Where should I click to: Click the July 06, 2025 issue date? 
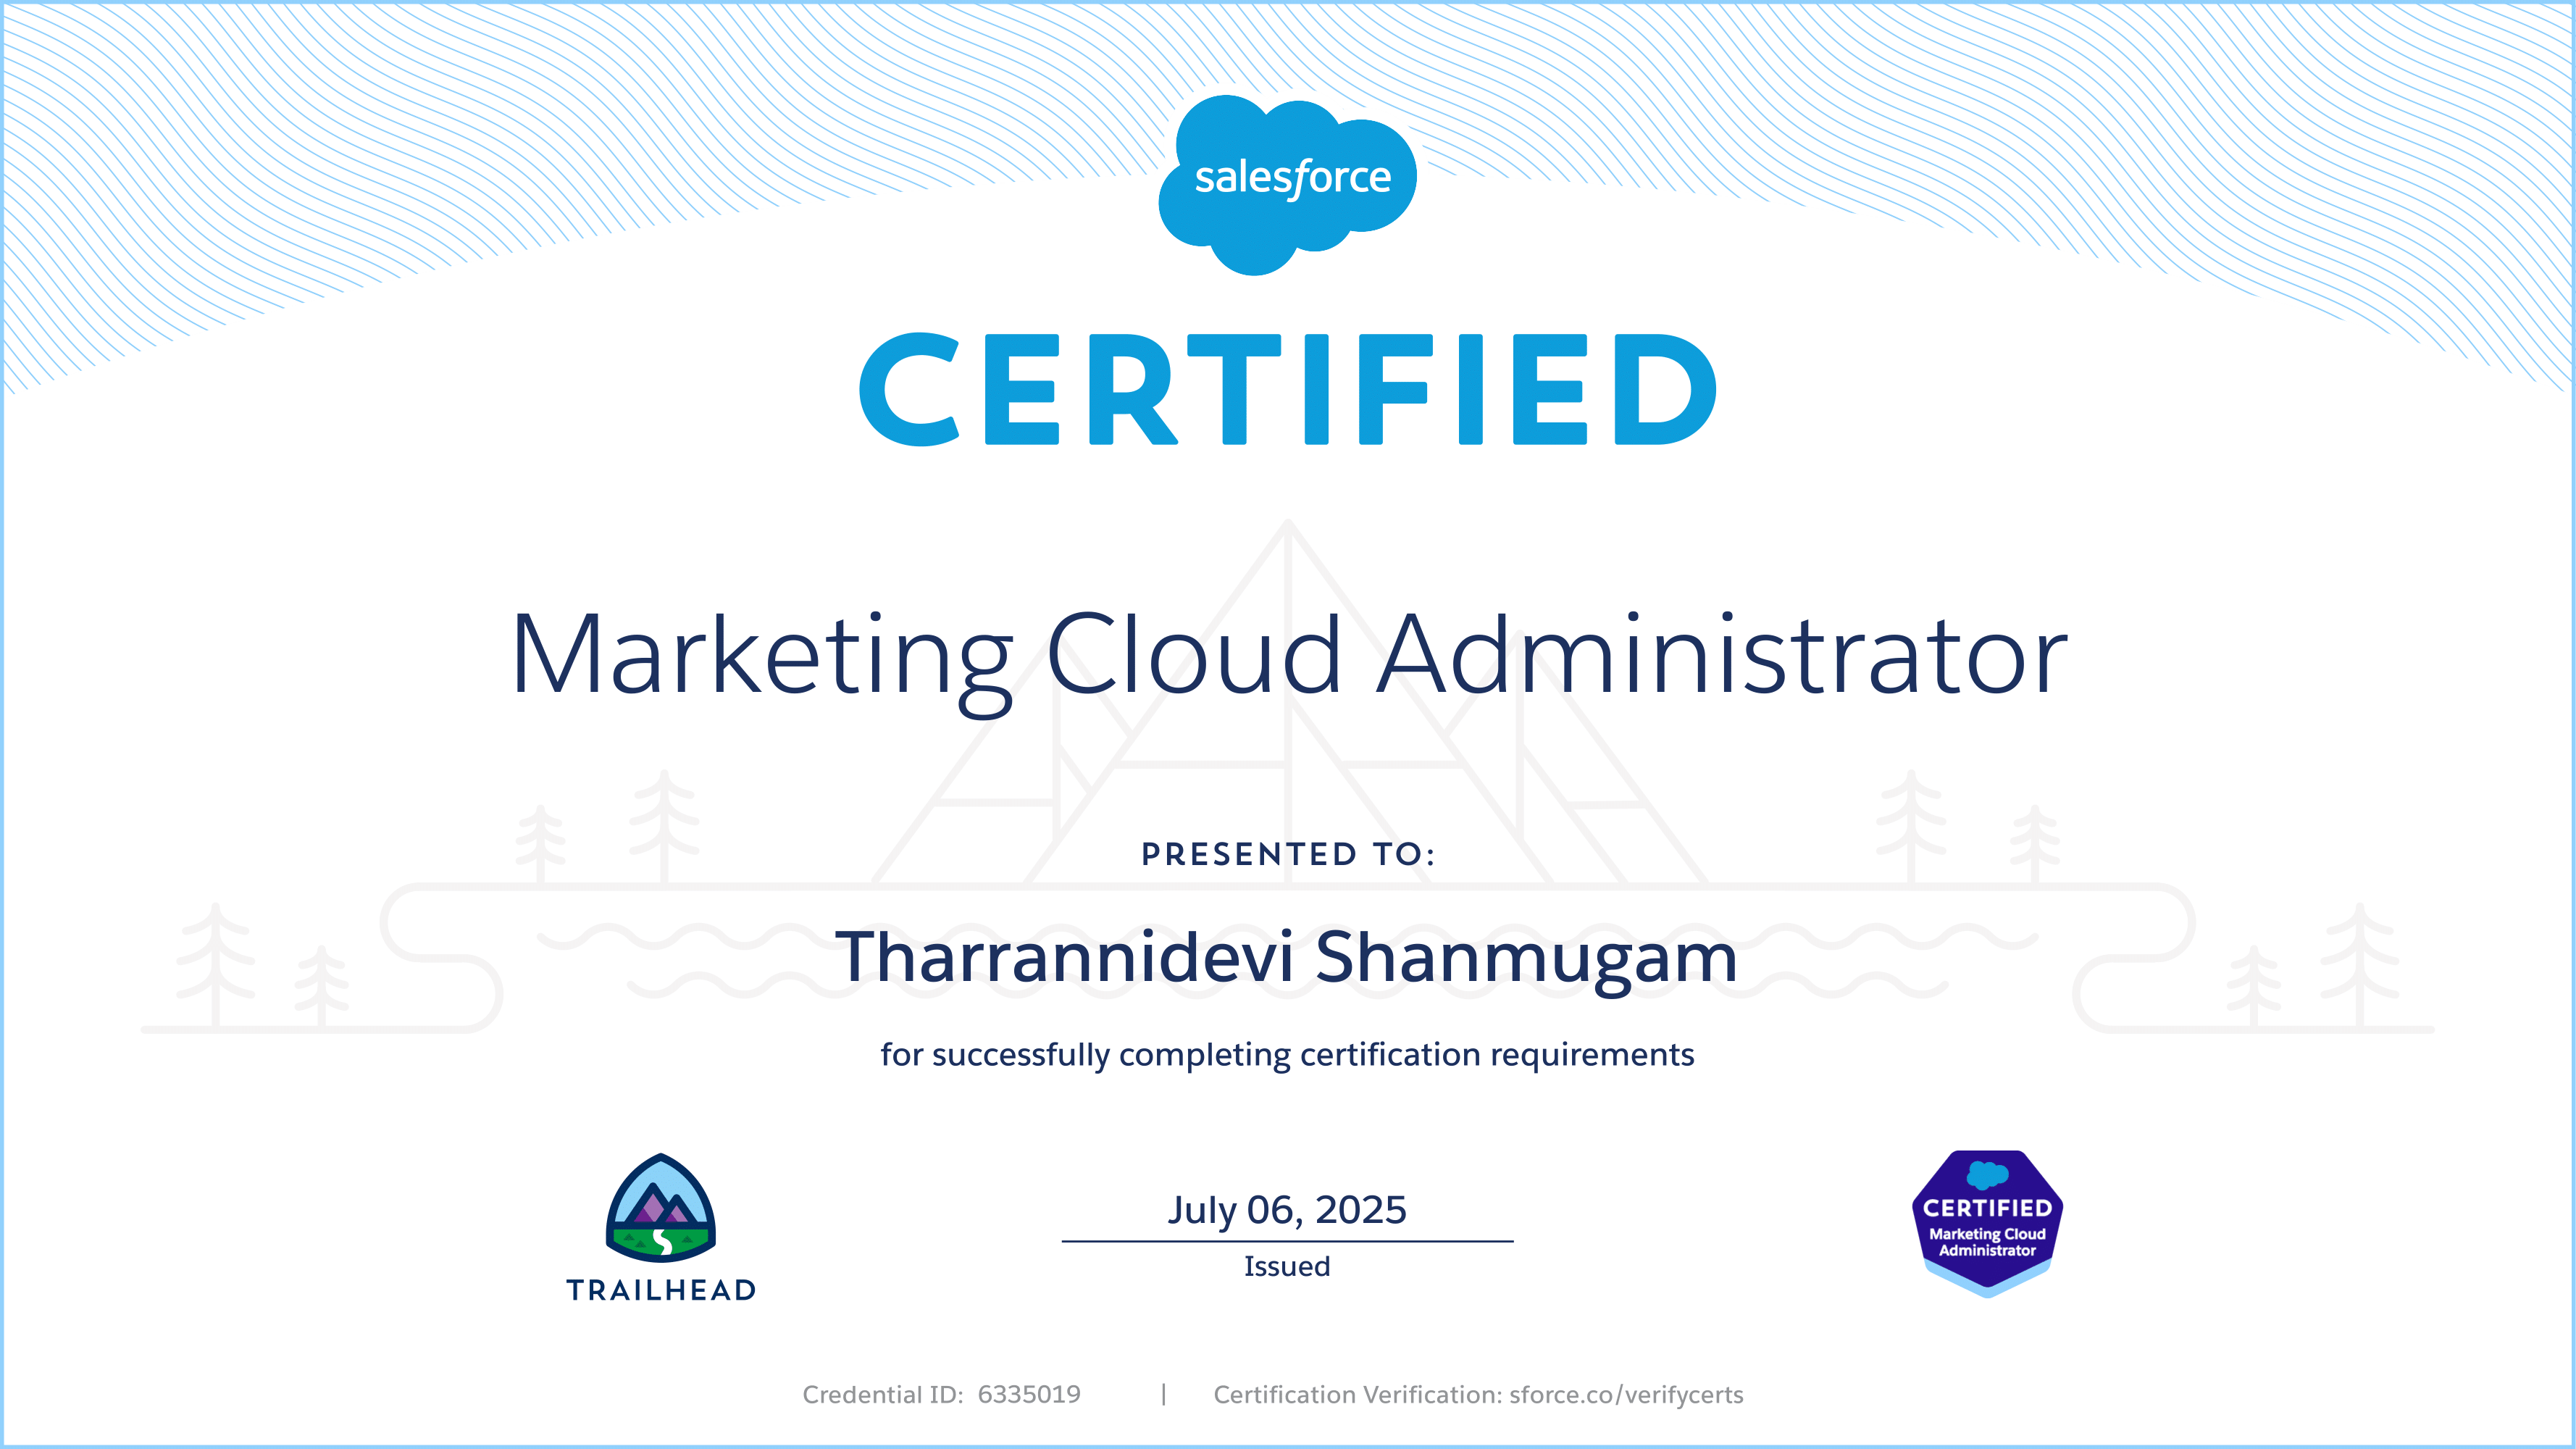[x=1287, y=1210]
